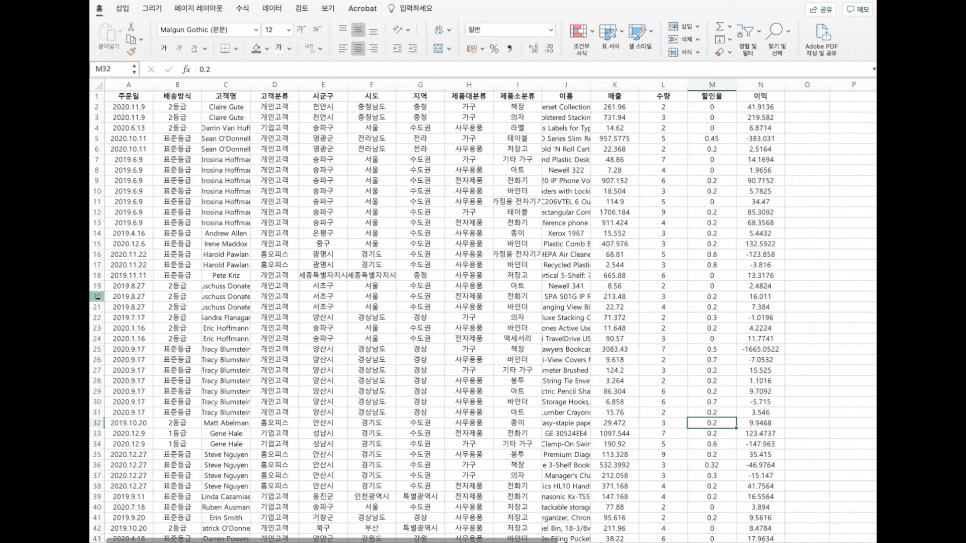Switch to the Acrobat ribbon tab

(362, 9)
